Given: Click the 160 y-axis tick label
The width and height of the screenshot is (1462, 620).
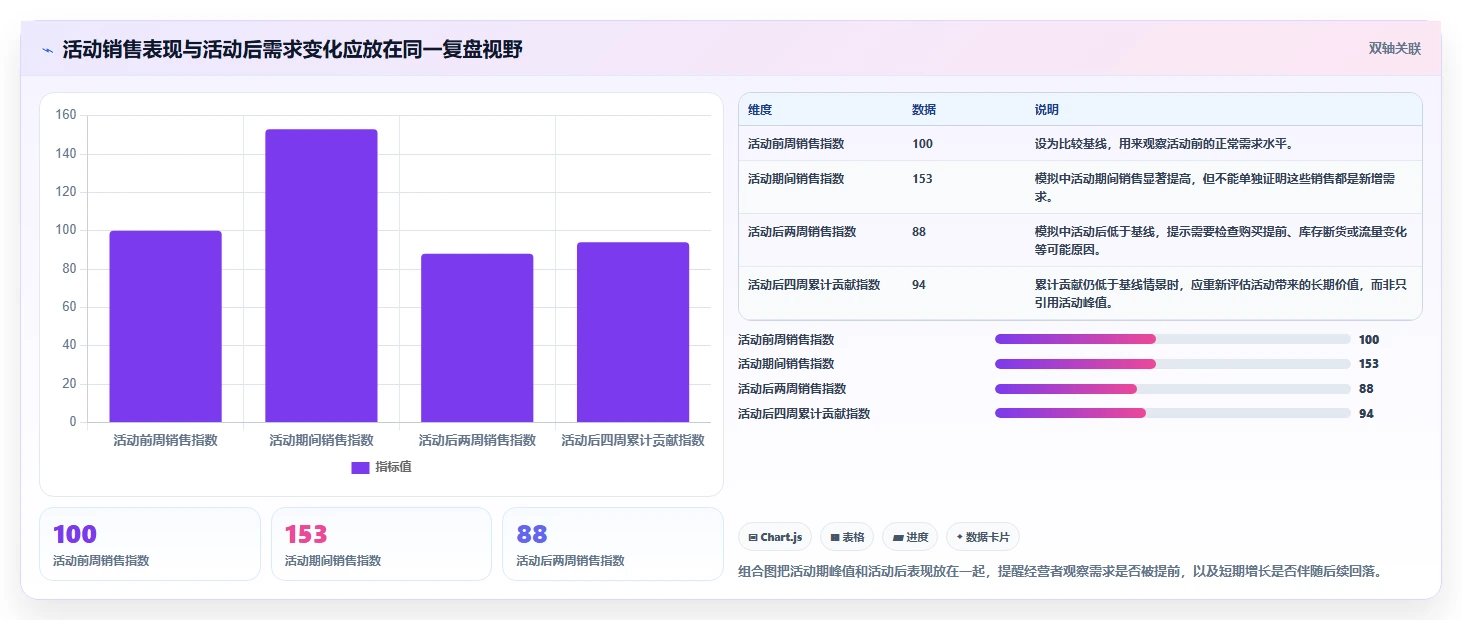Looking at the screenshot, I should point(66,115).
